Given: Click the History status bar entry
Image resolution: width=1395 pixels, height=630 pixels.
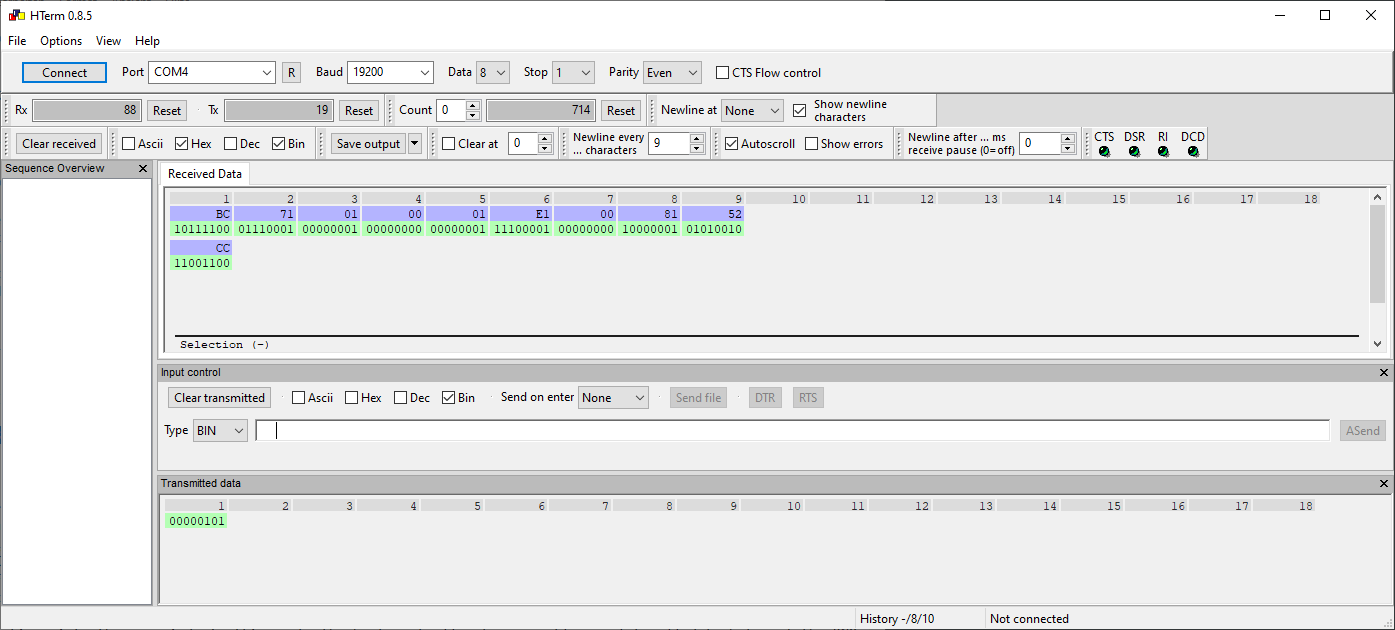Looking at the screenshot, I should [x=897, y=619].
